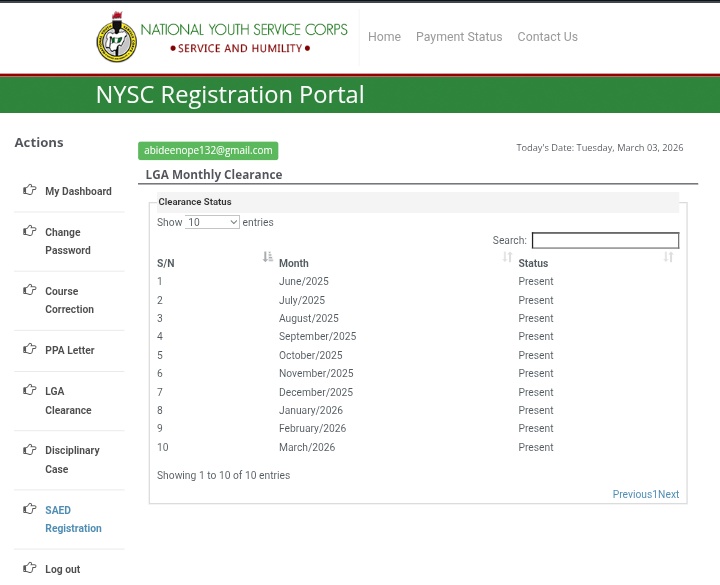The height and width of the screenshot is (585, 720).
Task: Focus the table Search input field
Action: (605, 240)
